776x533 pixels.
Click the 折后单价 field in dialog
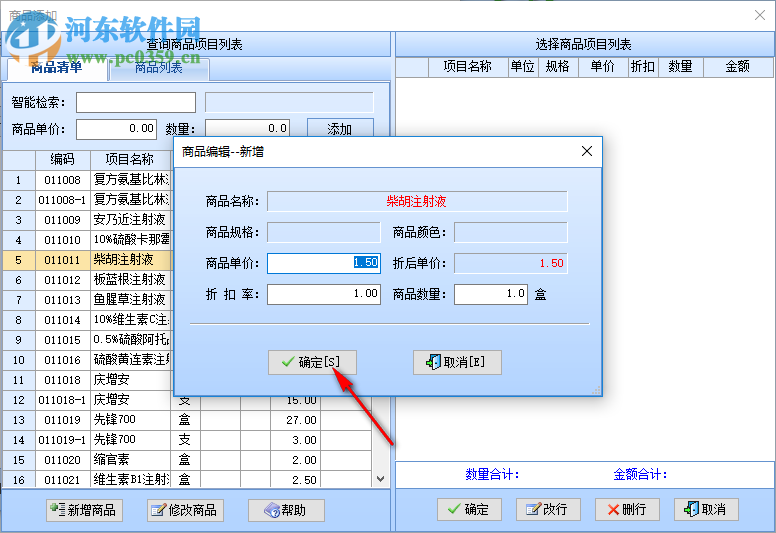coord(511,263)
